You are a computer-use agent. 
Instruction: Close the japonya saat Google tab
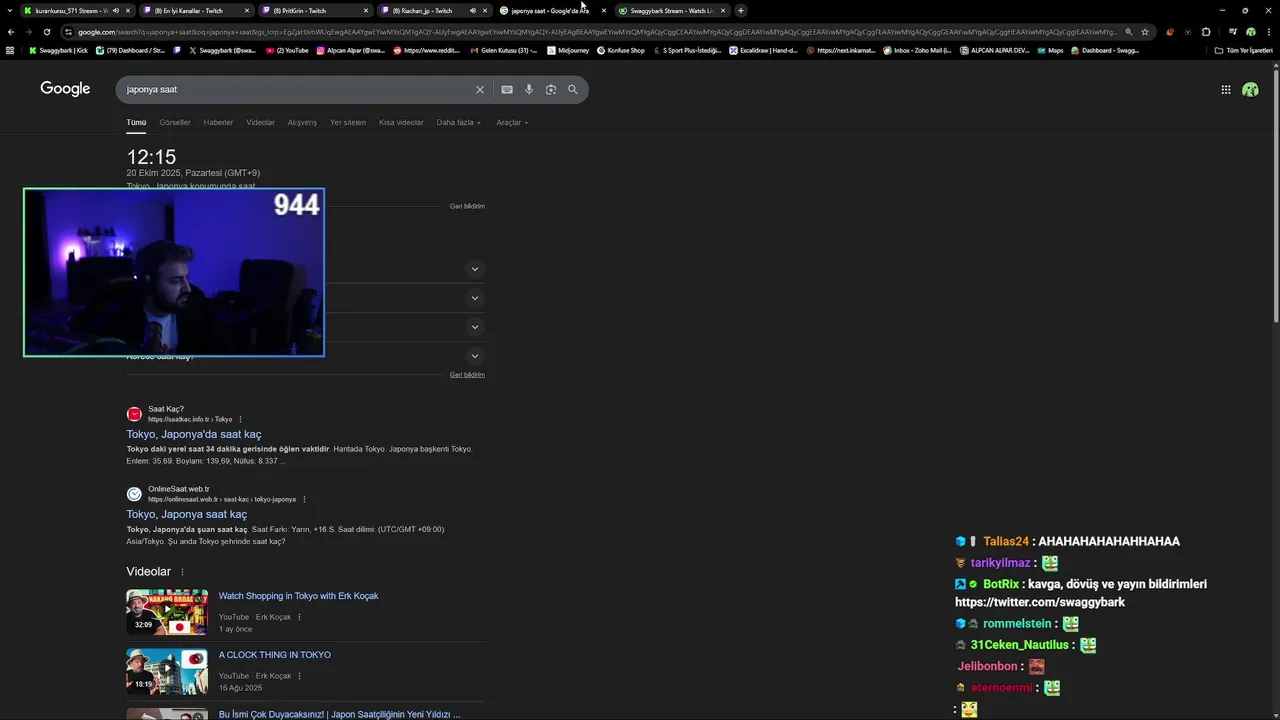(603, 11)
